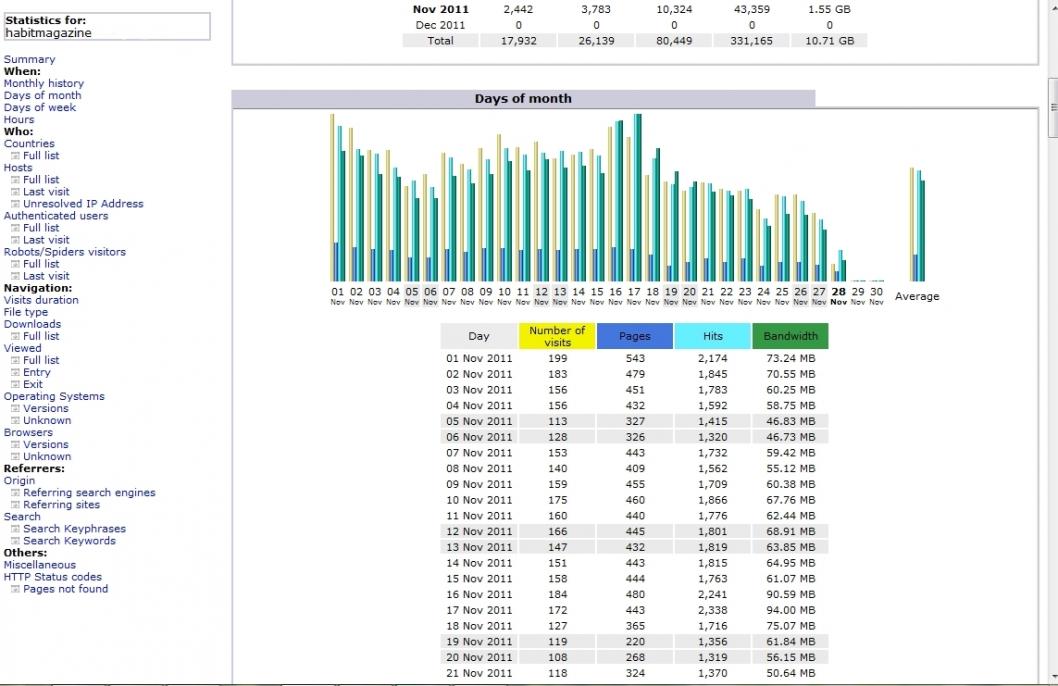
Task: Open Authenticated users Last visit link
Action: coord(46,239)
